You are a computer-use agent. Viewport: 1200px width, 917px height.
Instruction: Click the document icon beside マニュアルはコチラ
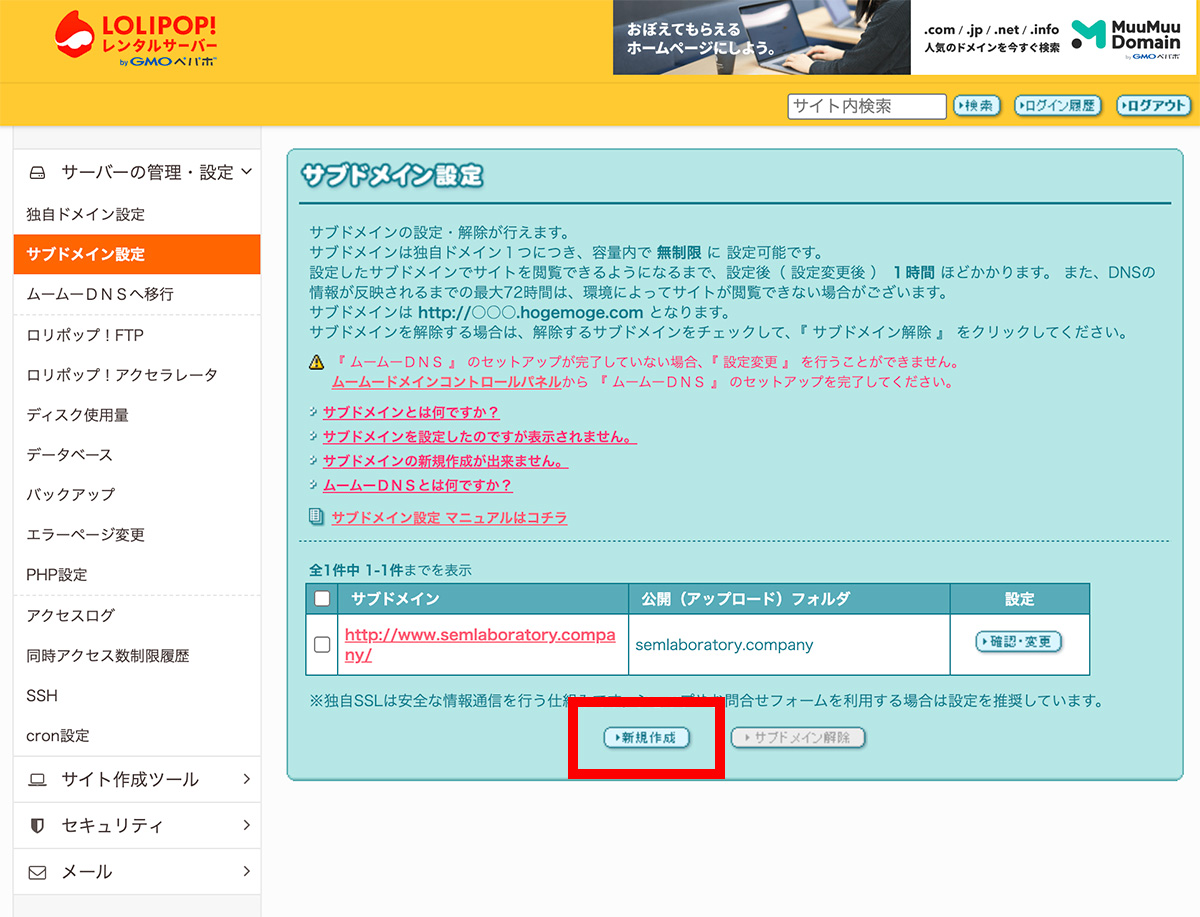point(316,517)
